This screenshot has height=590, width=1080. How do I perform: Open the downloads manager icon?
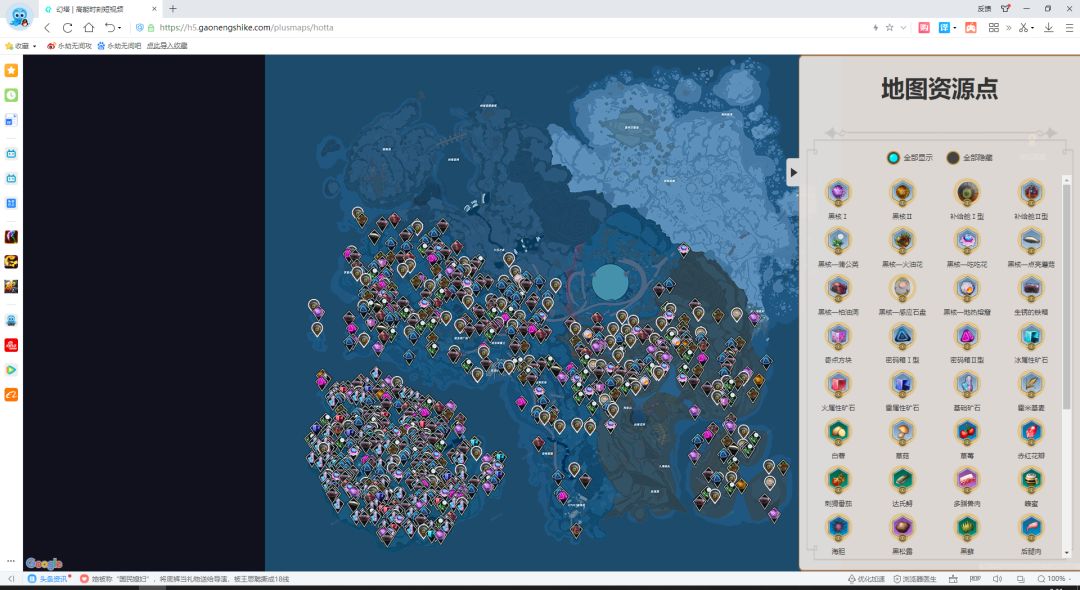(x=1048, y=28)
